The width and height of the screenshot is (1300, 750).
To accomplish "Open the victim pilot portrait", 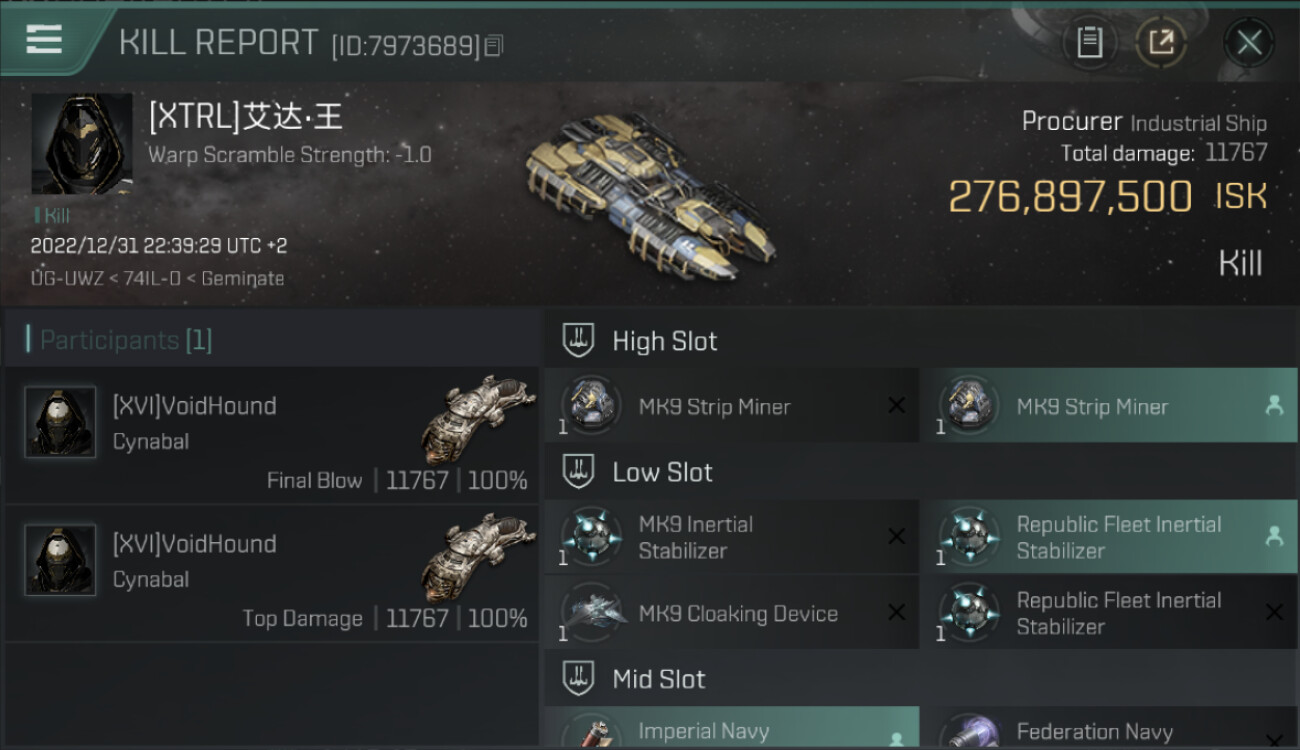I will (82, 144).
